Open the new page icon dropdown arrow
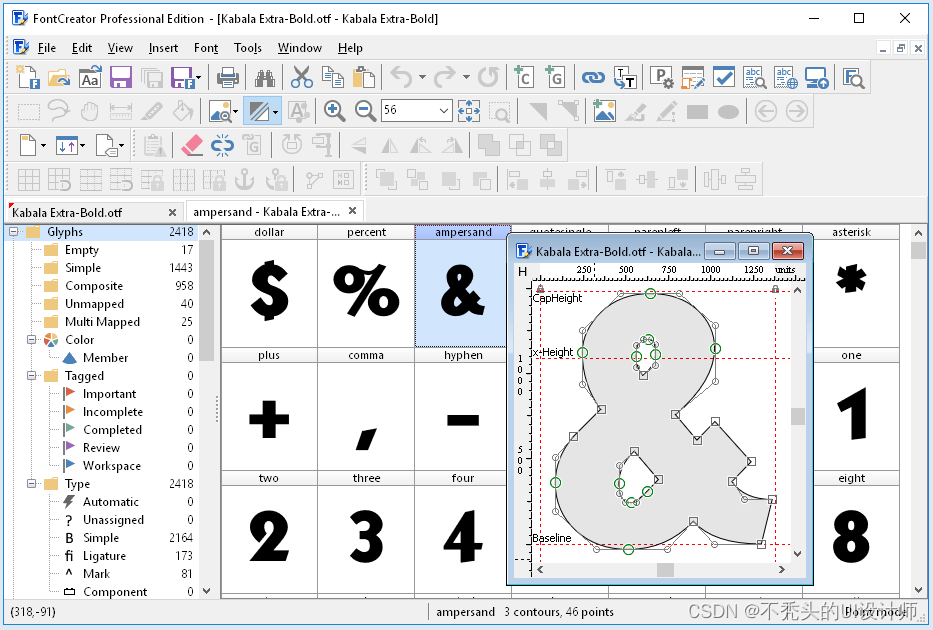This screenshot has width=933, height=630. [x=43, y=145]
